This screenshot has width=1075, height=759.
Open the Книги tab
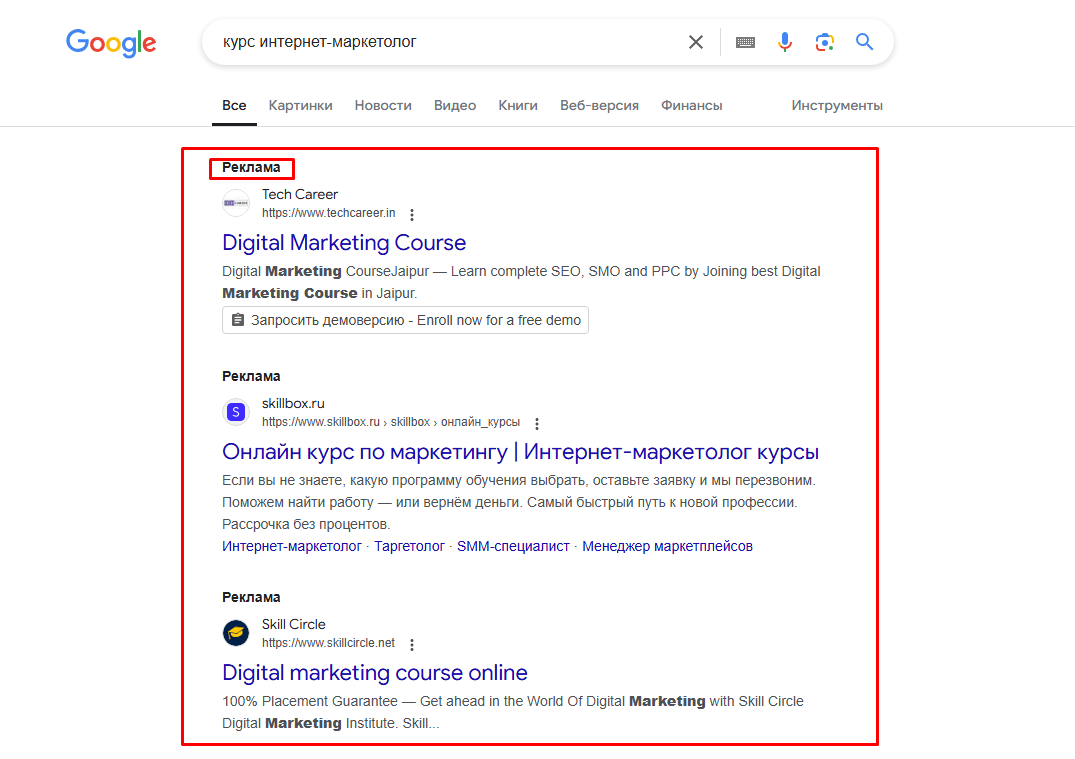tap(518, 106)
